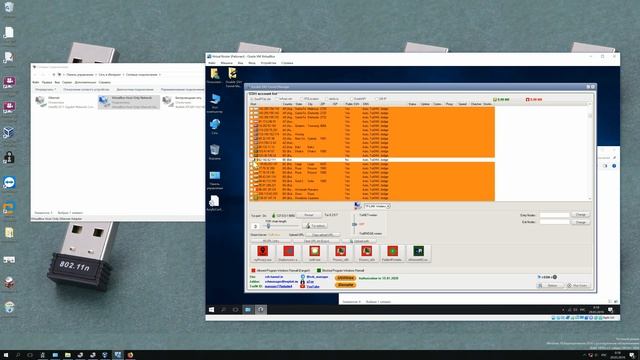Click the red YouTube icon in contact section
The image size is (640, 360).
302,287
